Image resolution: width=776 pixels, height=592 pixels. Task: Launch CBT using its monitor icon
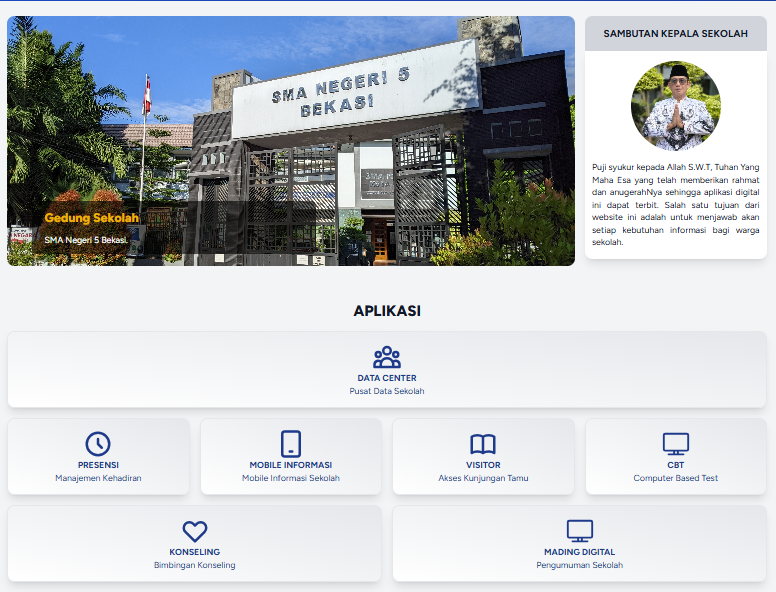pos(676,444)
